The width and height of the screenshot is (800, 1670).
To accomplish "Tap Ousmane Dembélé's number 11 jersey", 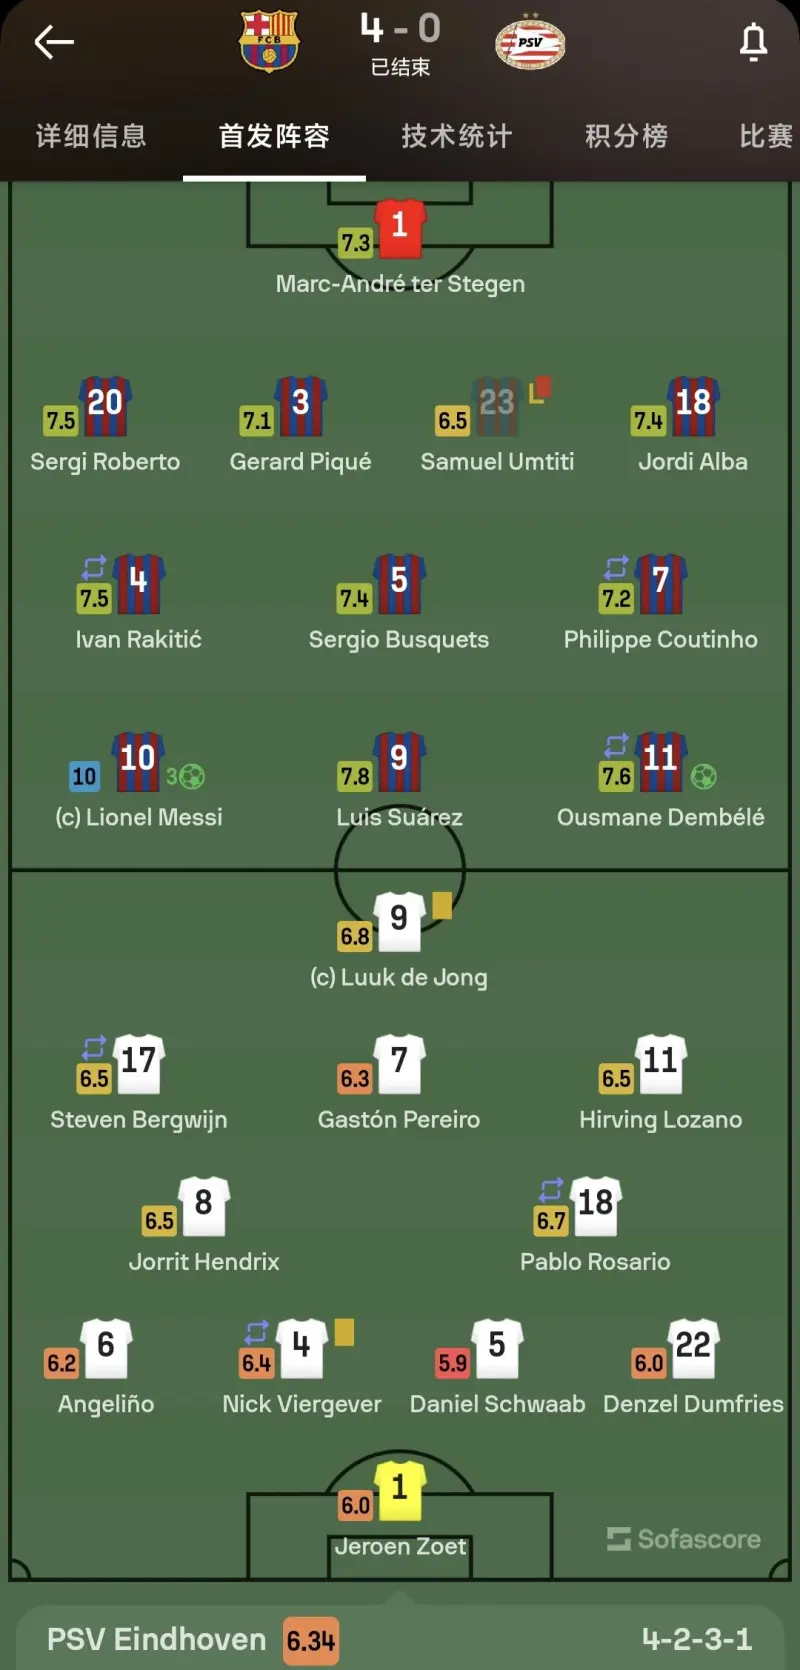I will tap(660, 760).
